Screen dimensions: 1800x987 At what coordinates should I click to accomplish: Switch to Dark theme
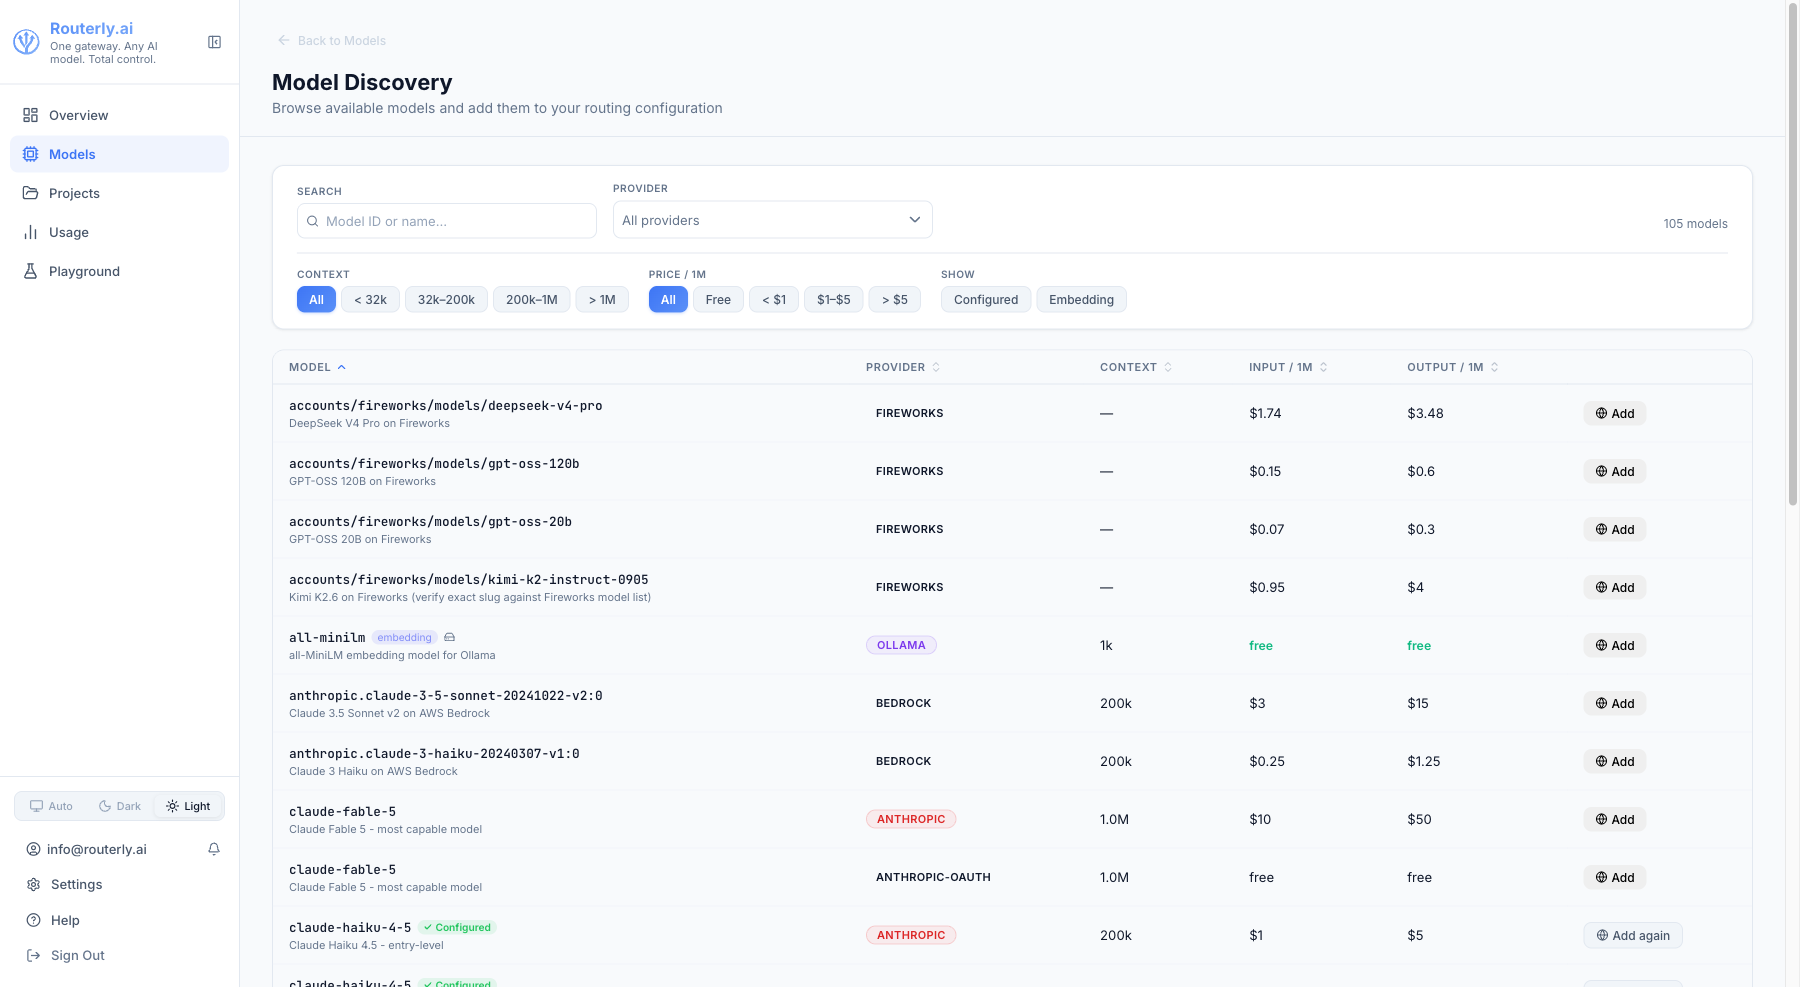coord(120,806)
